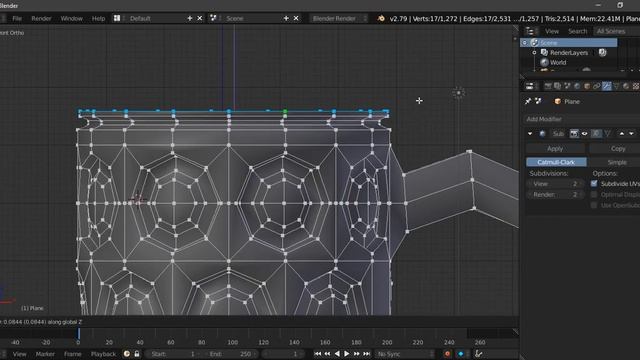640x360 pixels.
Task: Uncheck Subdivide UVs option
Action: click(594, 184)
